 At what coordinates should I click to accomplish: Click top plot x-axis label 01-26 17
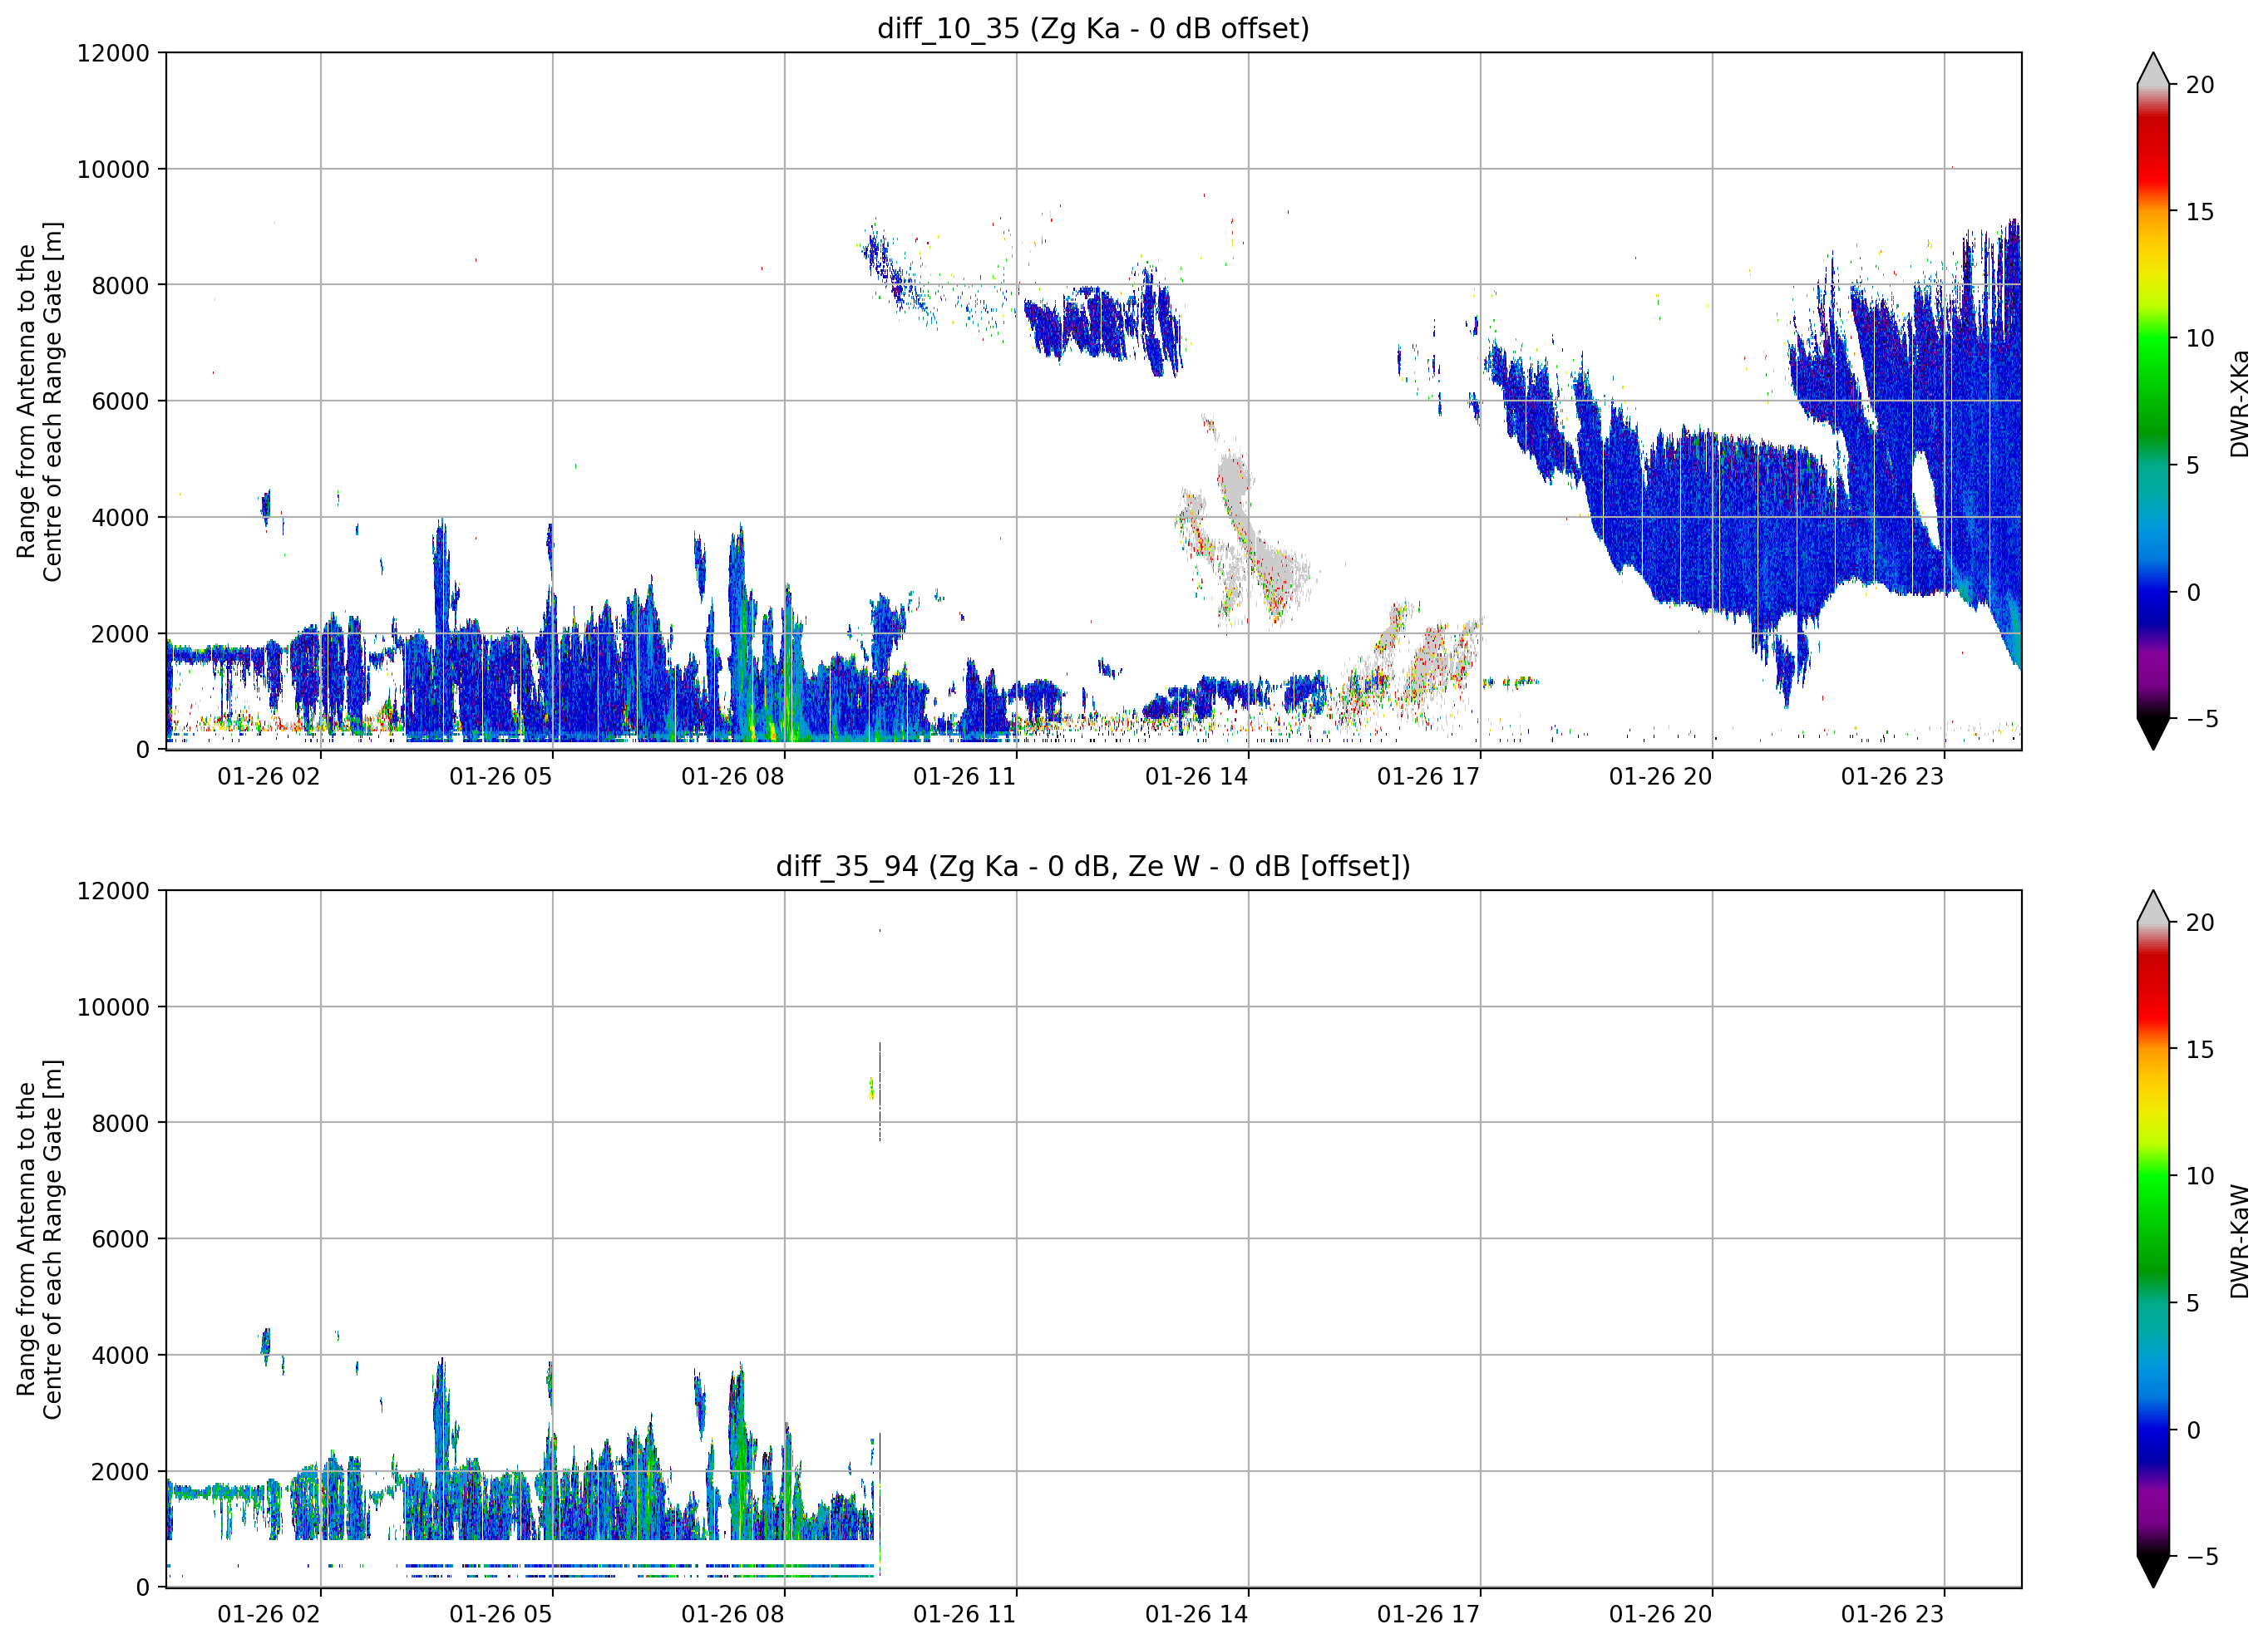(1429, 776)
